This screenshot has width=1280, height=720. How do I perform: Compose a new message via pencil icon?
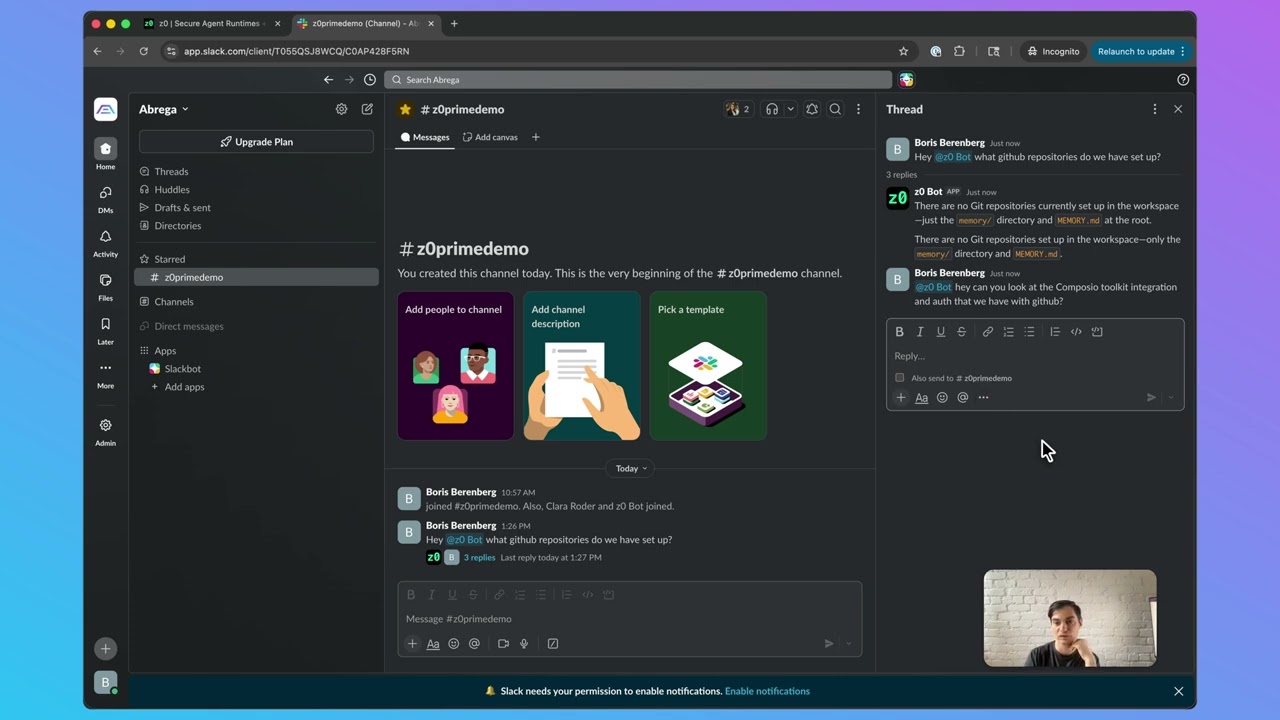pos(367,109)
